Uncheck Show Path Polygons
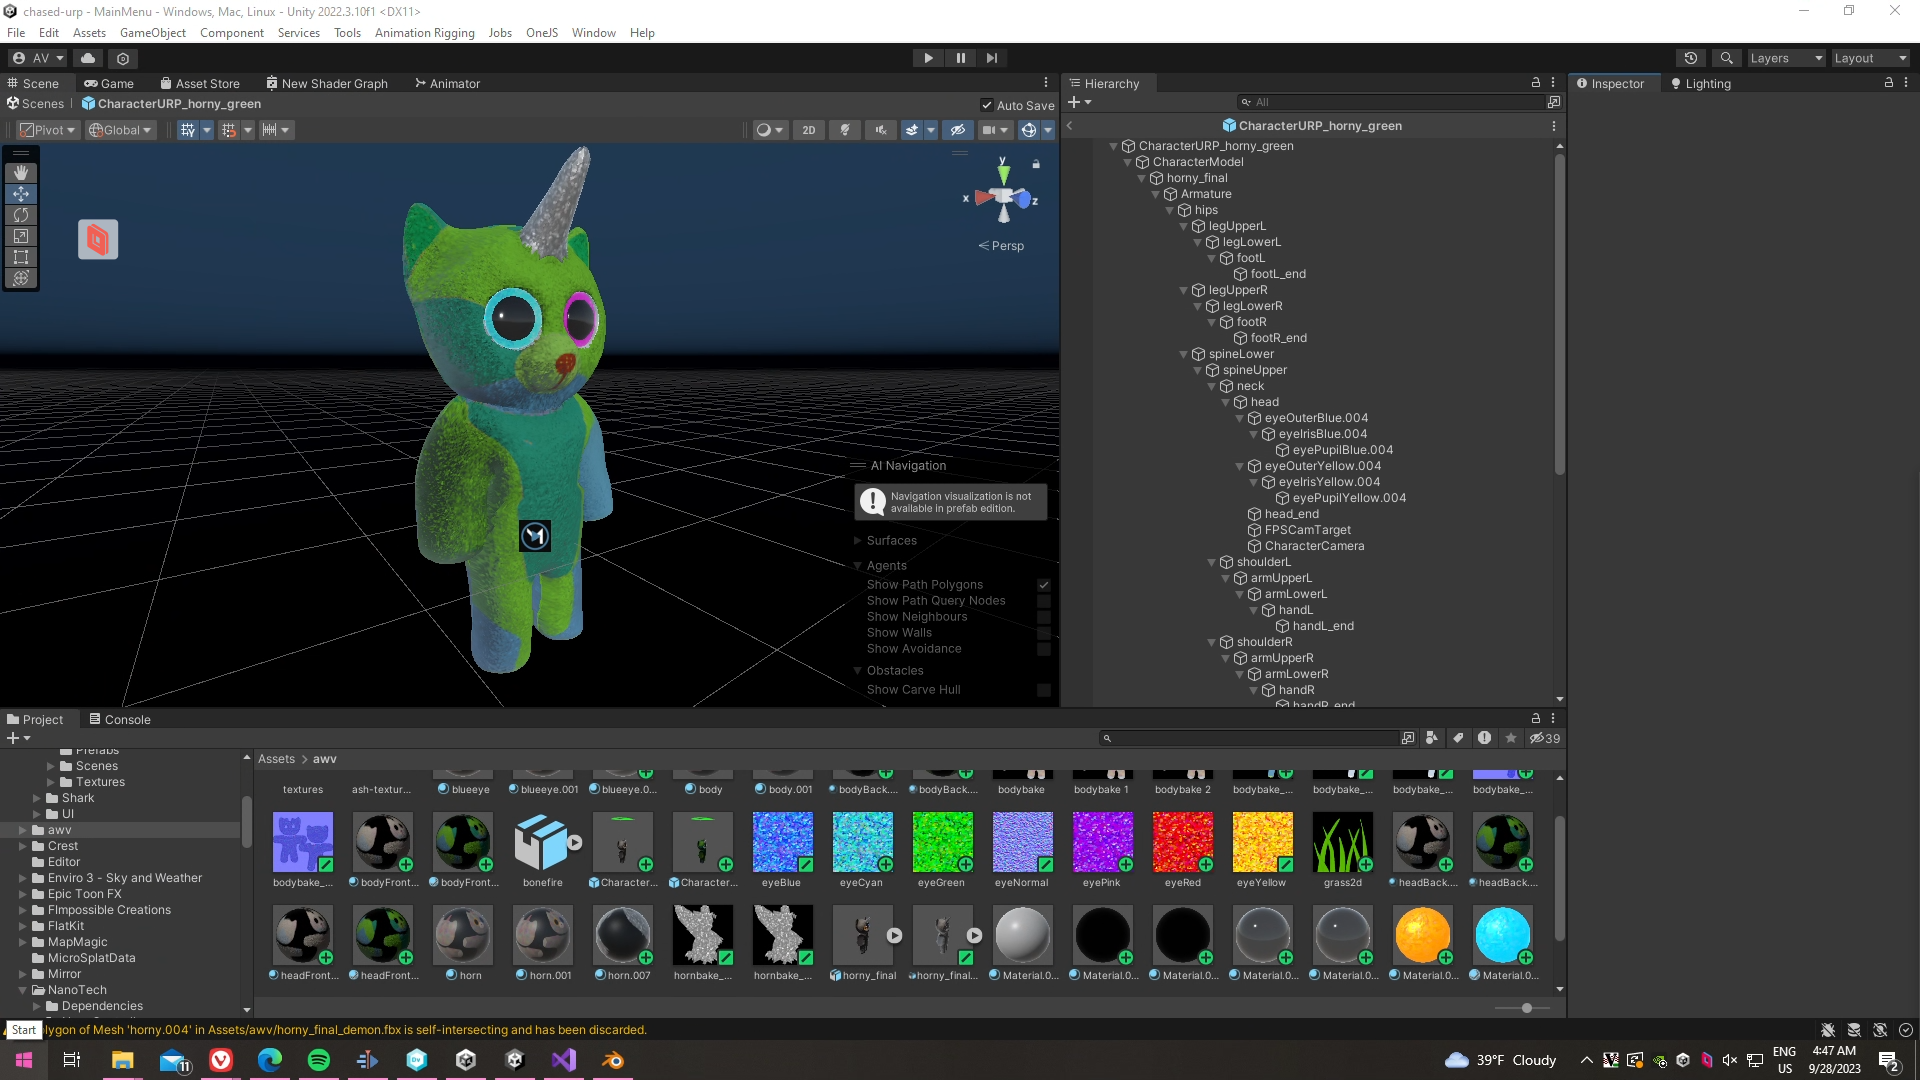This screenshot has width=1920, height=1080. pos(1044,585)
